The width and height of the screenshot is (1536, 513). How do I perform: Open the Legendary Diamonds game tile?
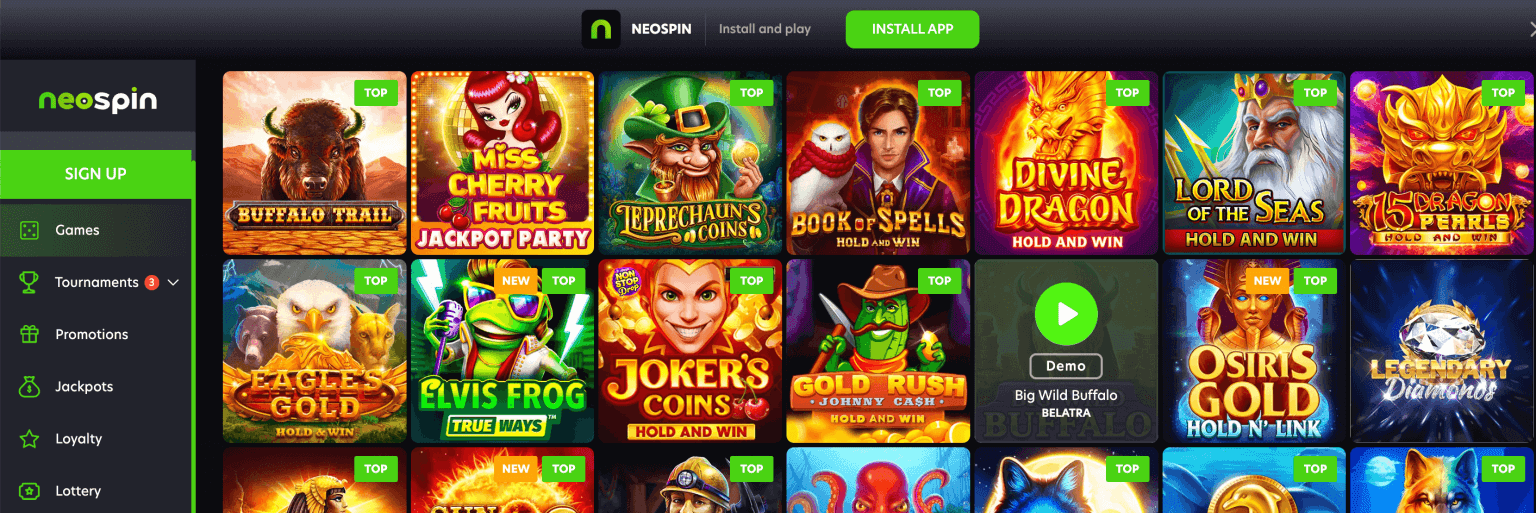[1443, 351]
